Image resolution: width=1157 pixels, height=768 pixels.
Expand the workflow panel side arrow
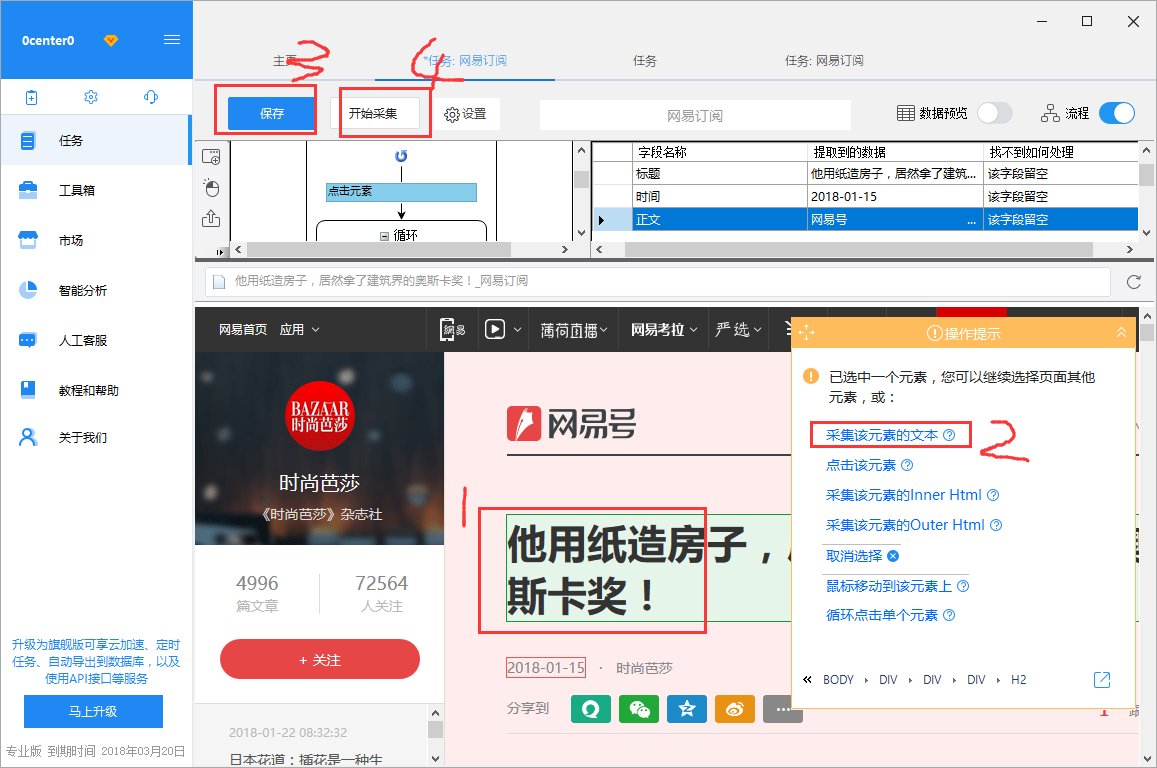pyautogui.click(x=219, y=252)
